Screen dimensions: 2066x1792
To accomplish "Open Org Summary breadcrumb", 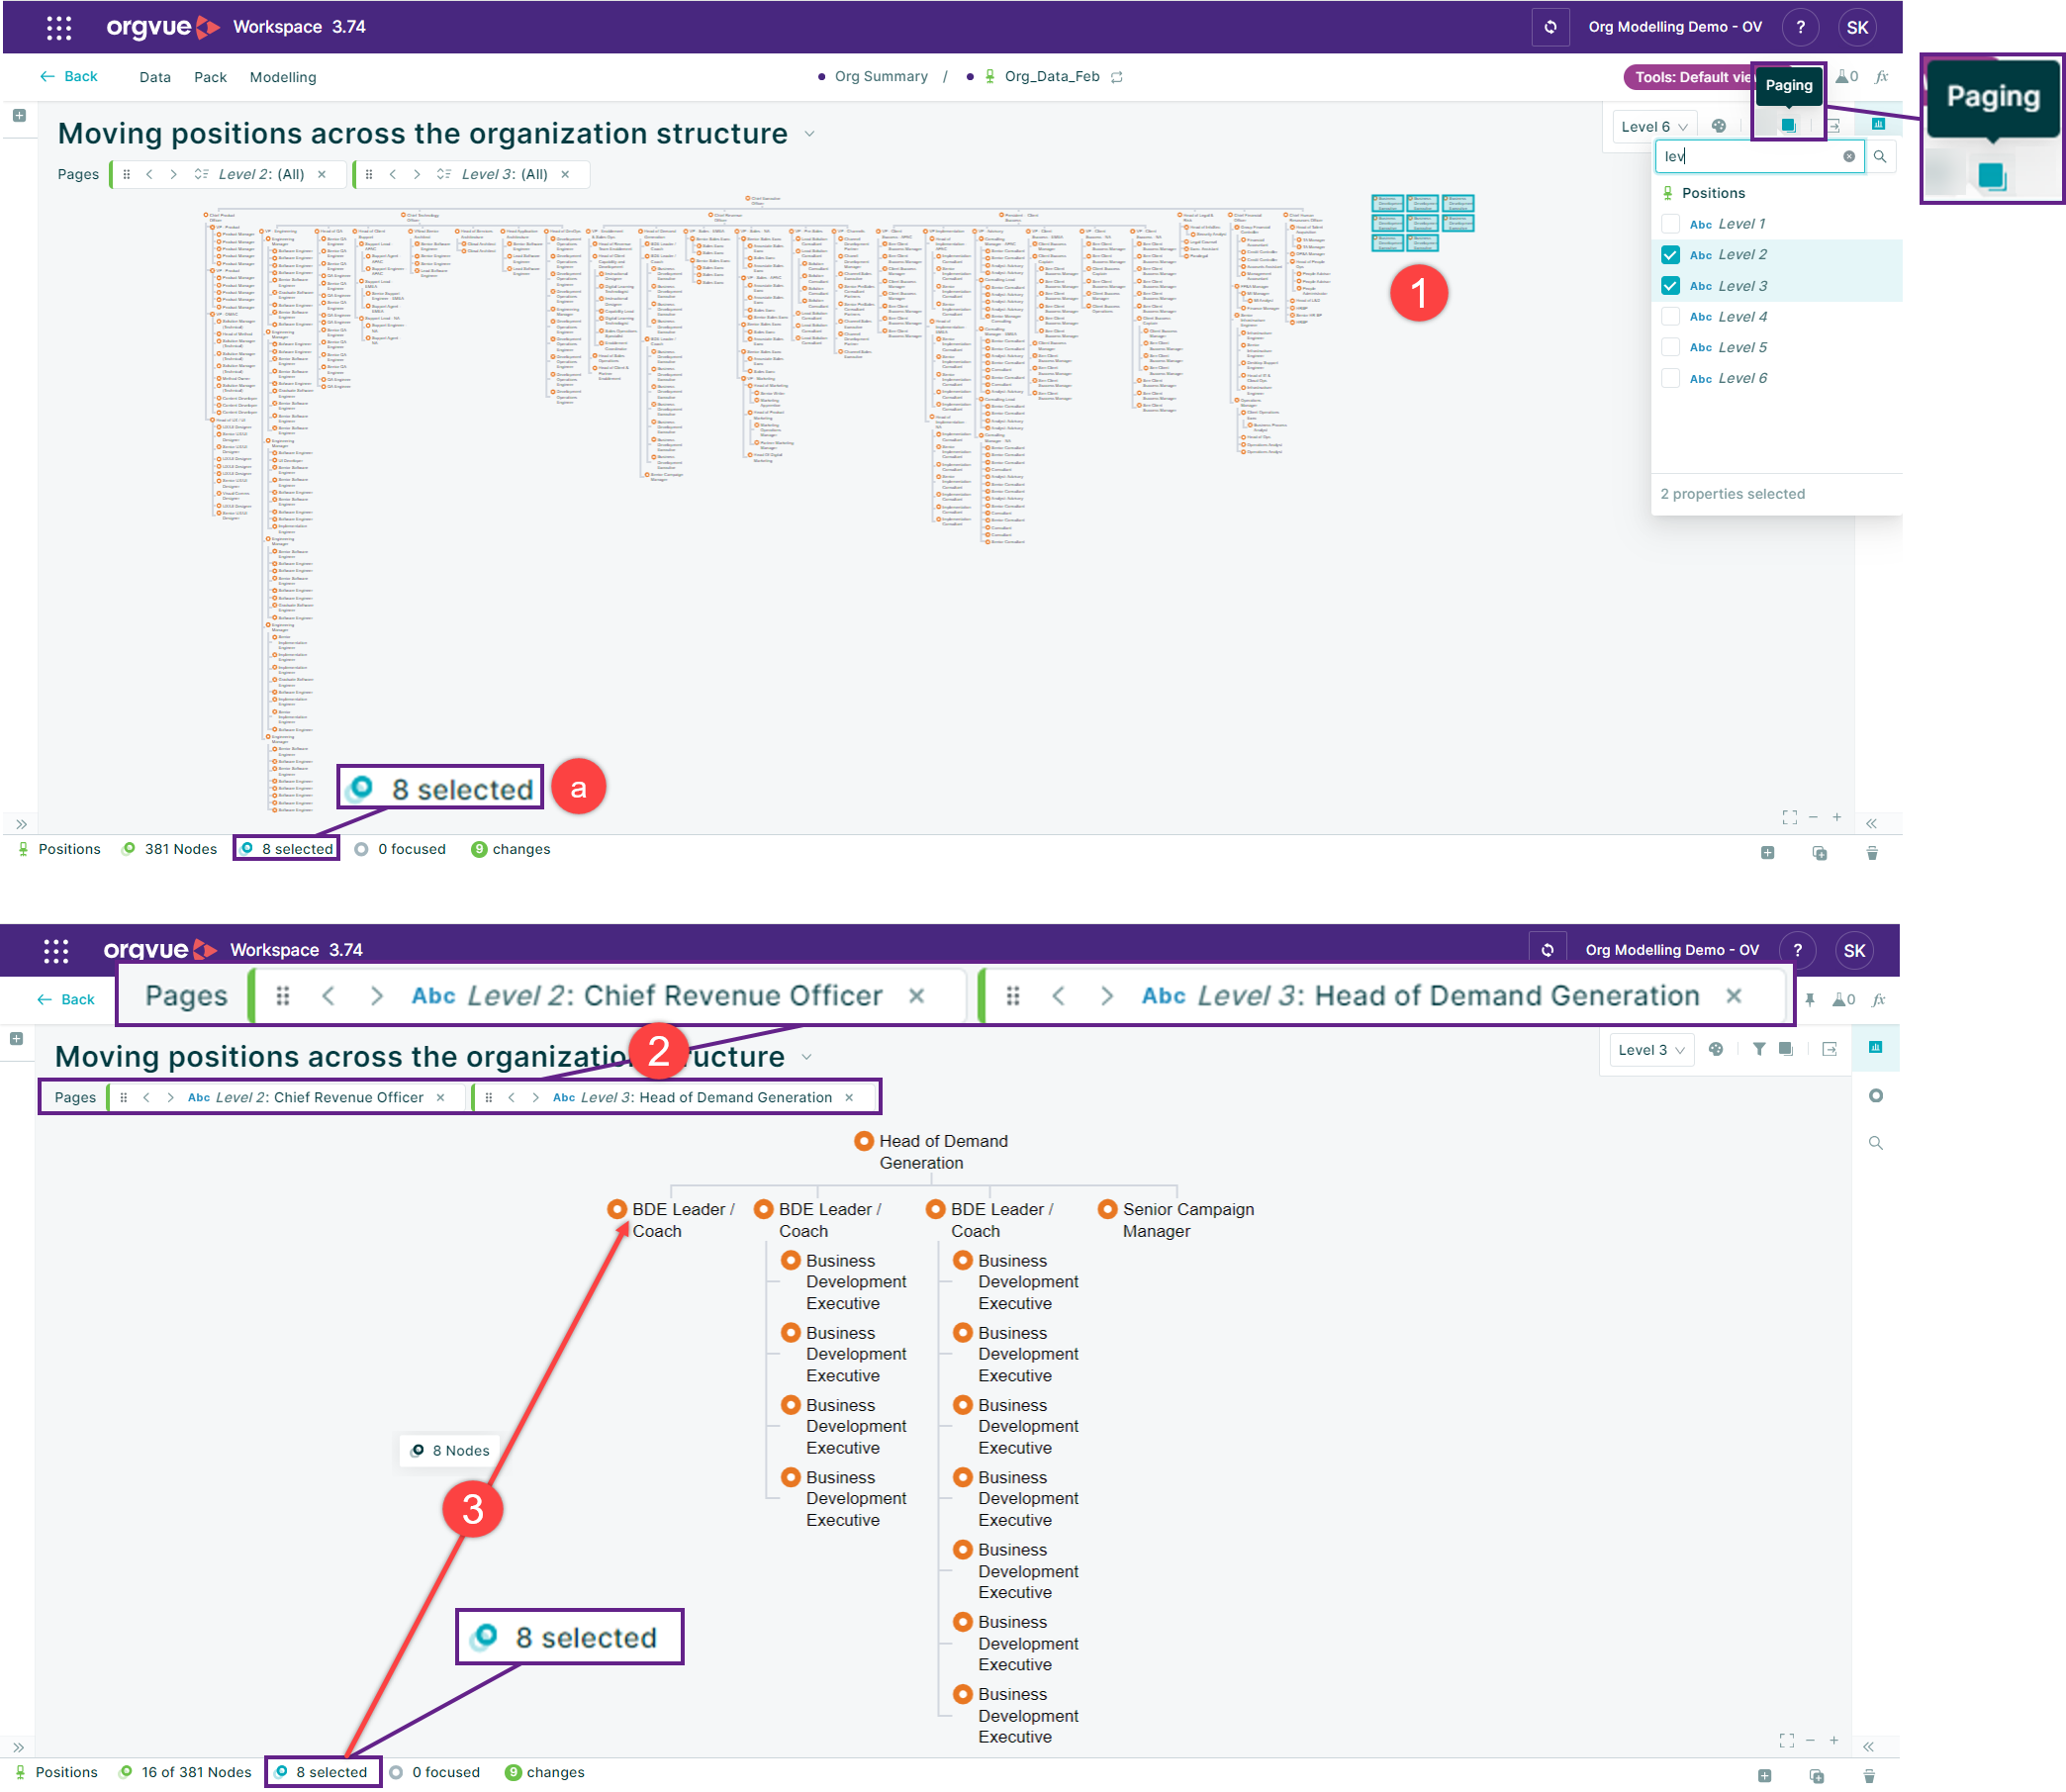I will pos(881,77).
